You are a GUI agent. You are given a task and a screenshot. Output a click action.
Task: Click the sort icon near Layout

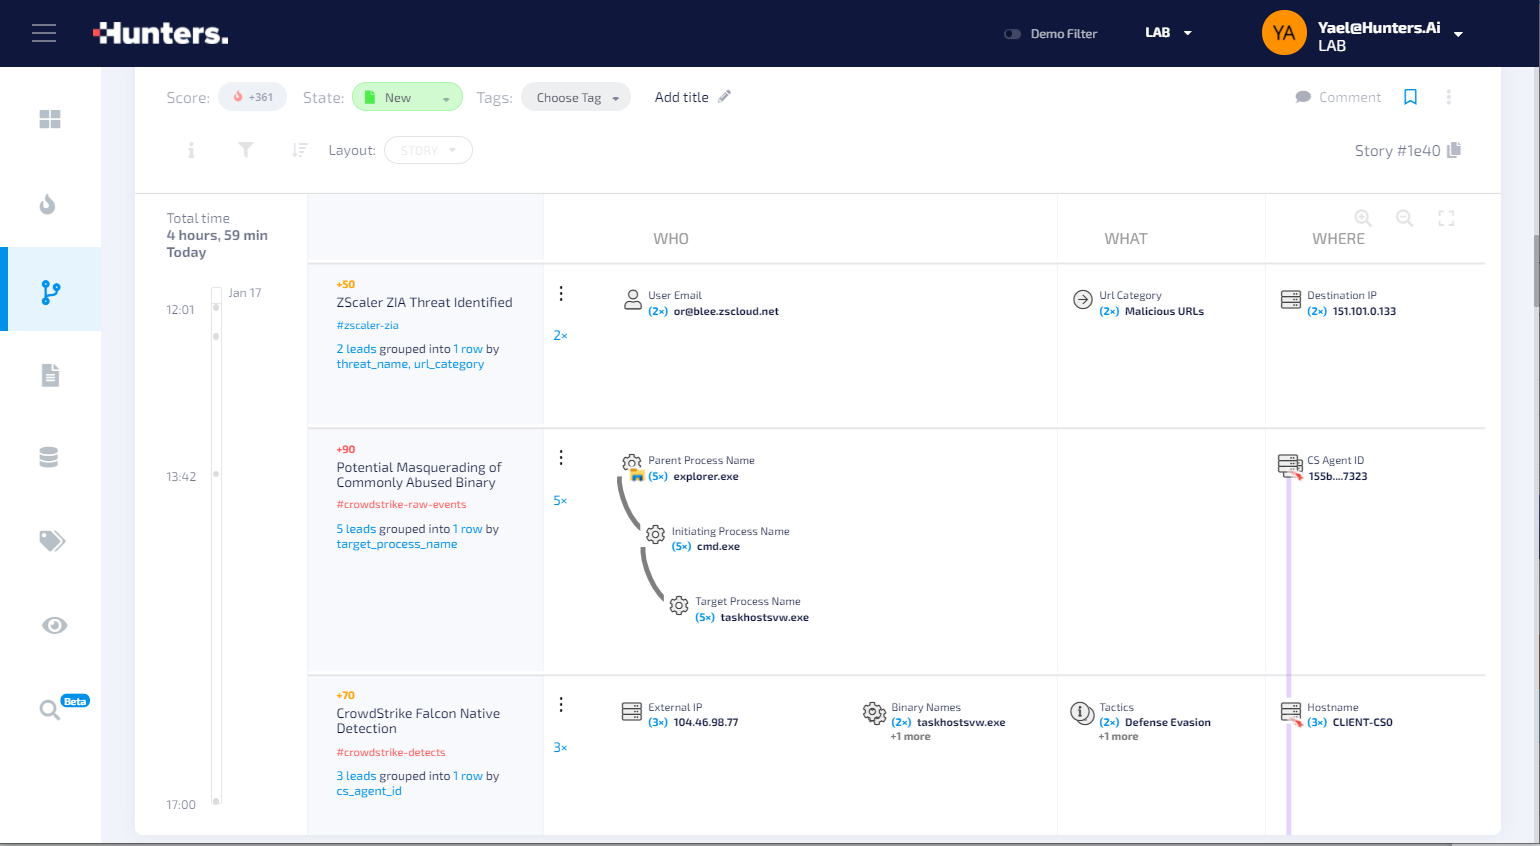pos(299,150)
